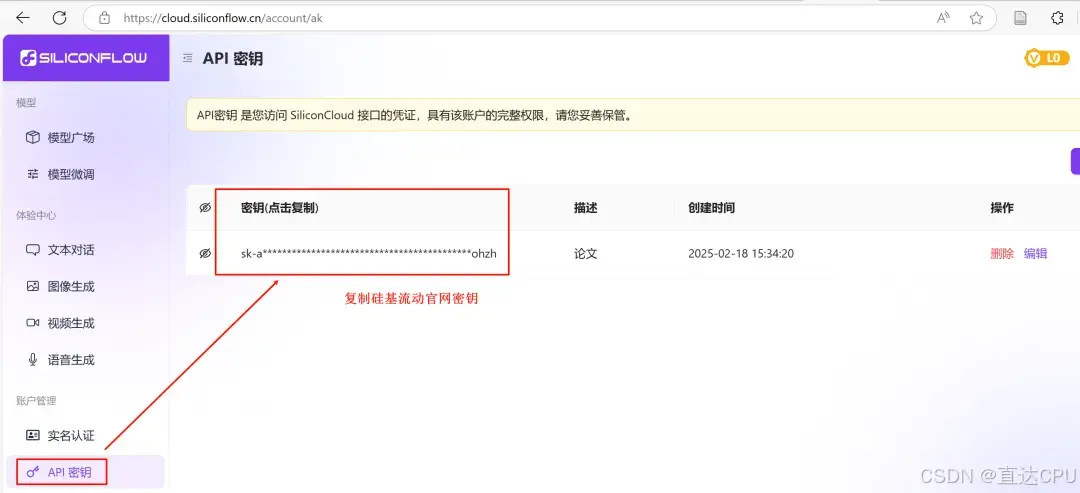Click the 视频生成 camera icon
Viewport: 1080px width, 493px height.
pyautogui.click(x=32, y=323)
